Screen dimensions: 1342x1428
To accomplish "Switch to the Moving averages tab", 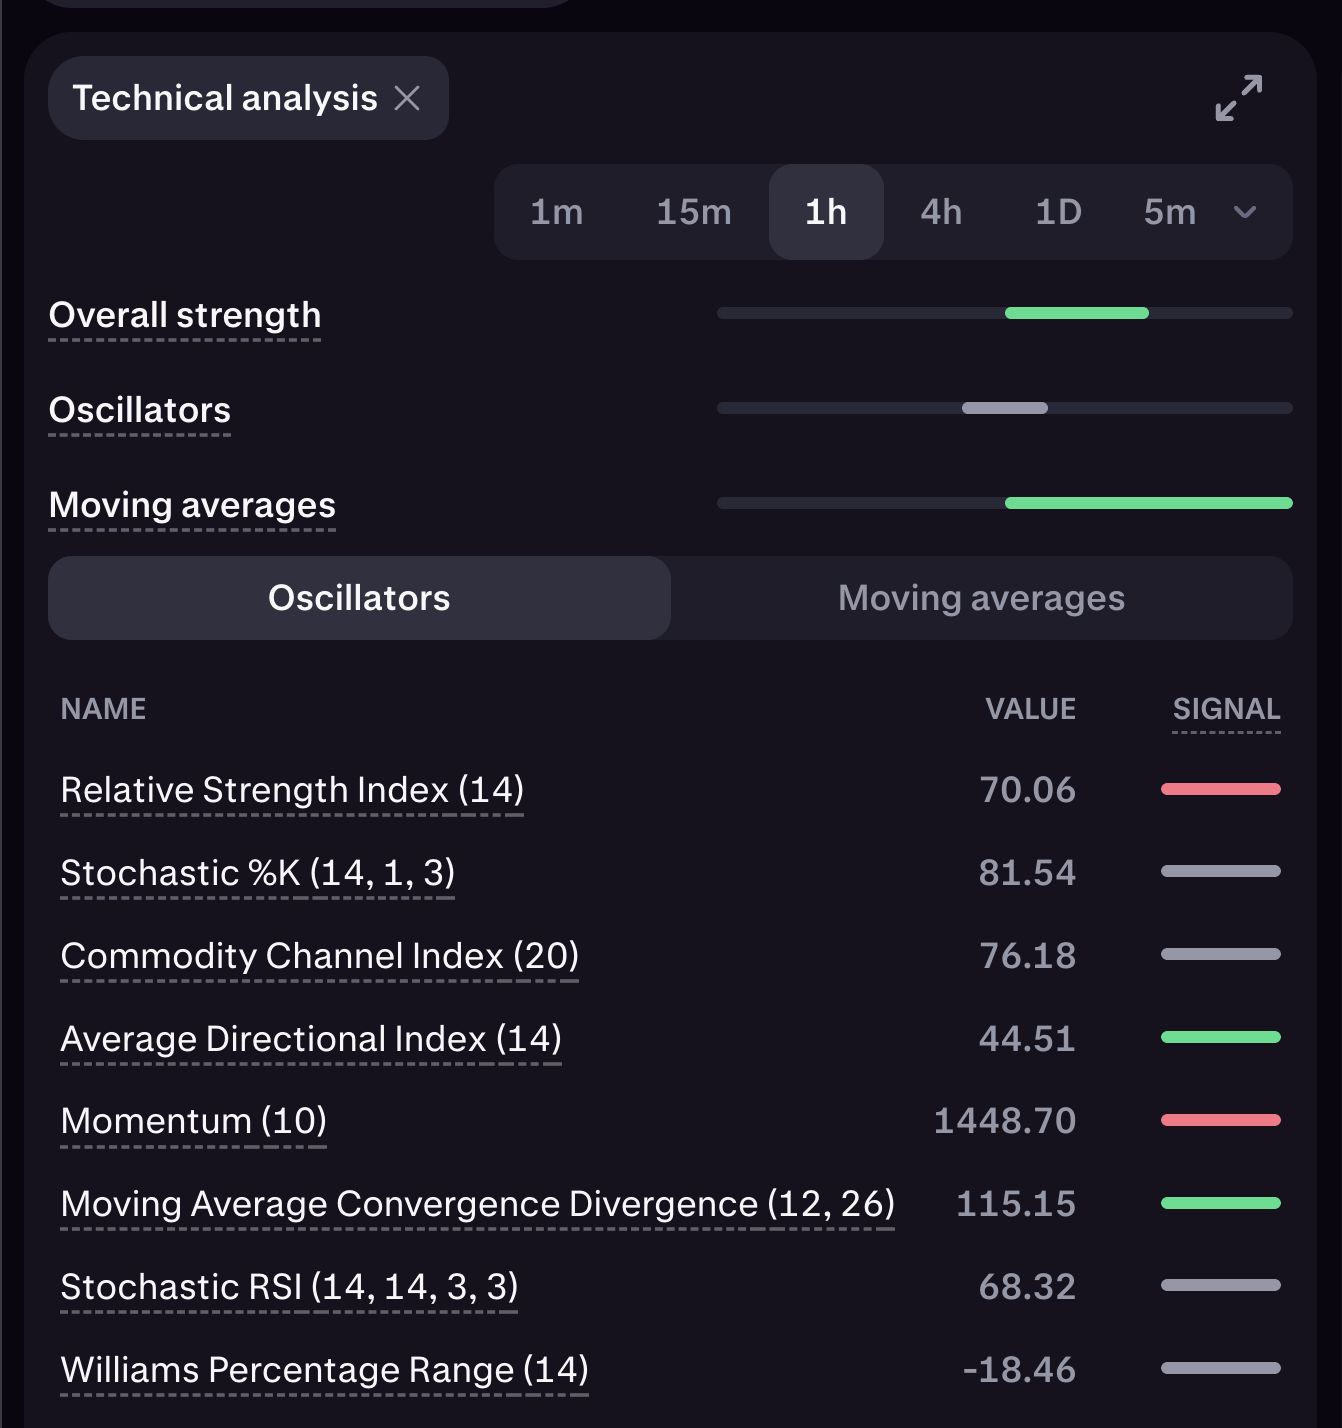I will (x=981, y=598).
